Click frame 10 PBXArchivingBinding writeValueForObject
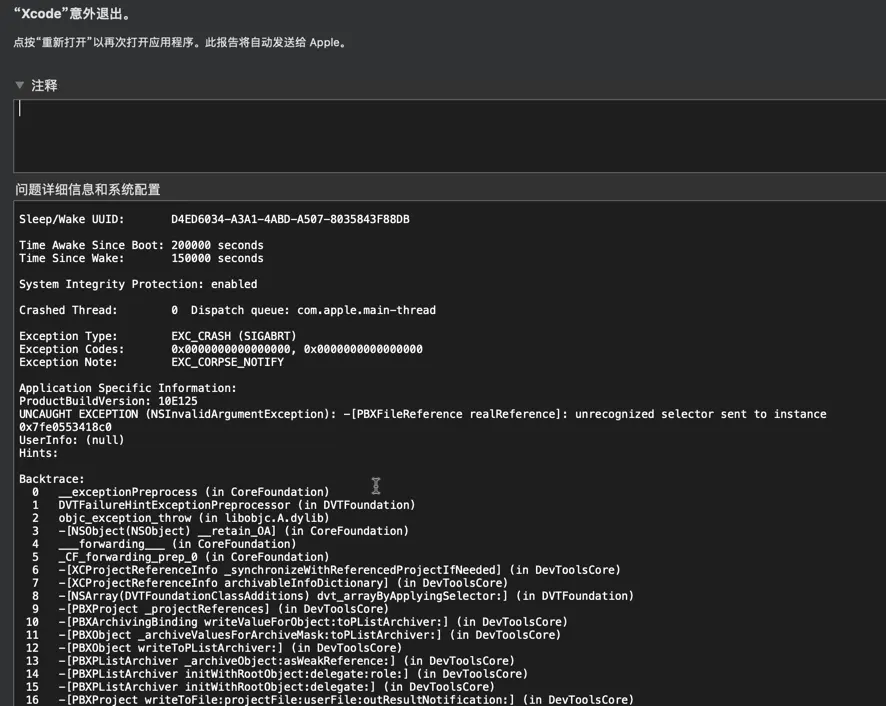The height and width of the screenshot is (706, 886). tap(297, 622)
